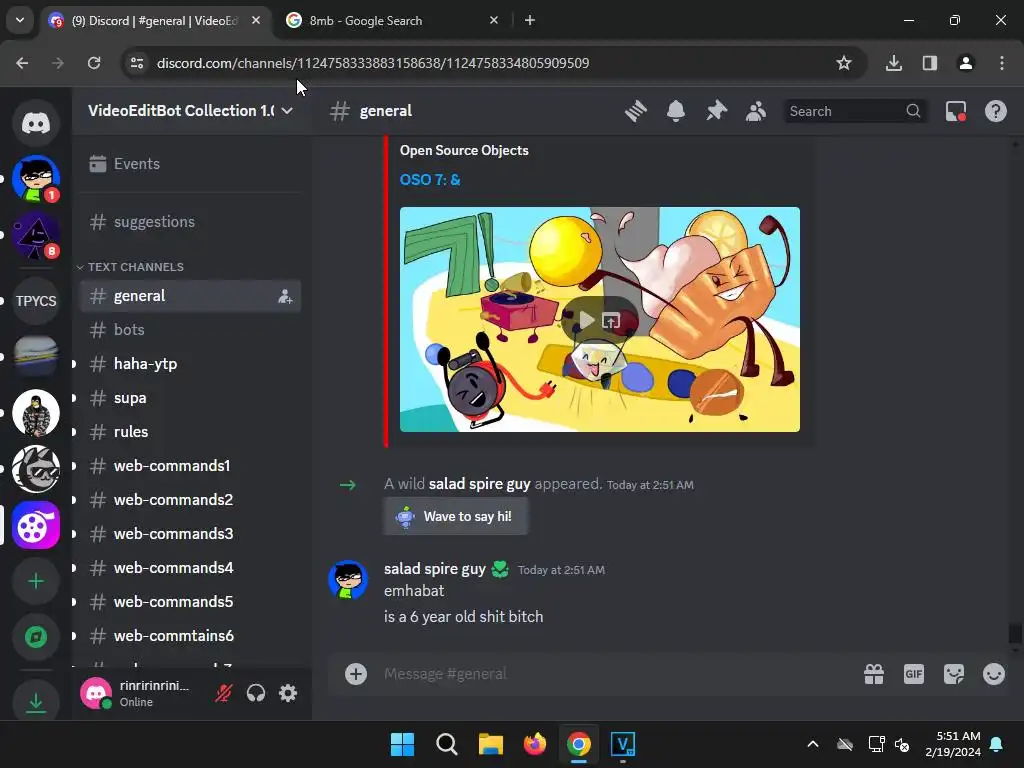Toggle the member list icon
The height and width of the screenshot is (768, 1024).
(756, 111)
